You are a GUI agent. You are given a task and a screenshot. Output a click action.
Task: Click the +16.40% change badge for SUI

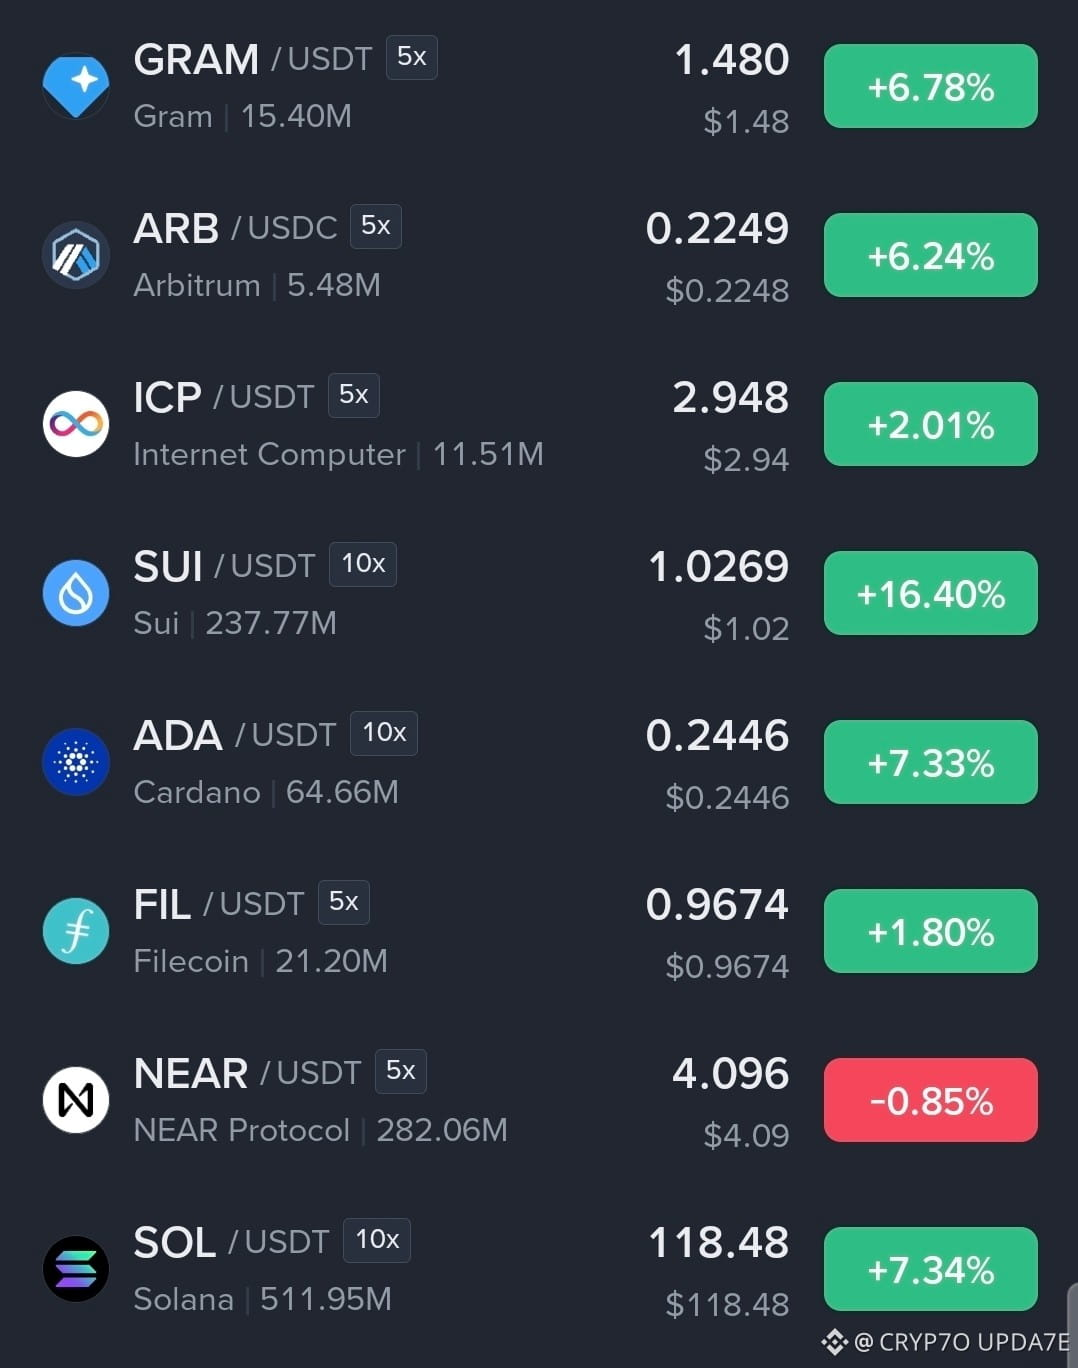[x=931, y=593]
